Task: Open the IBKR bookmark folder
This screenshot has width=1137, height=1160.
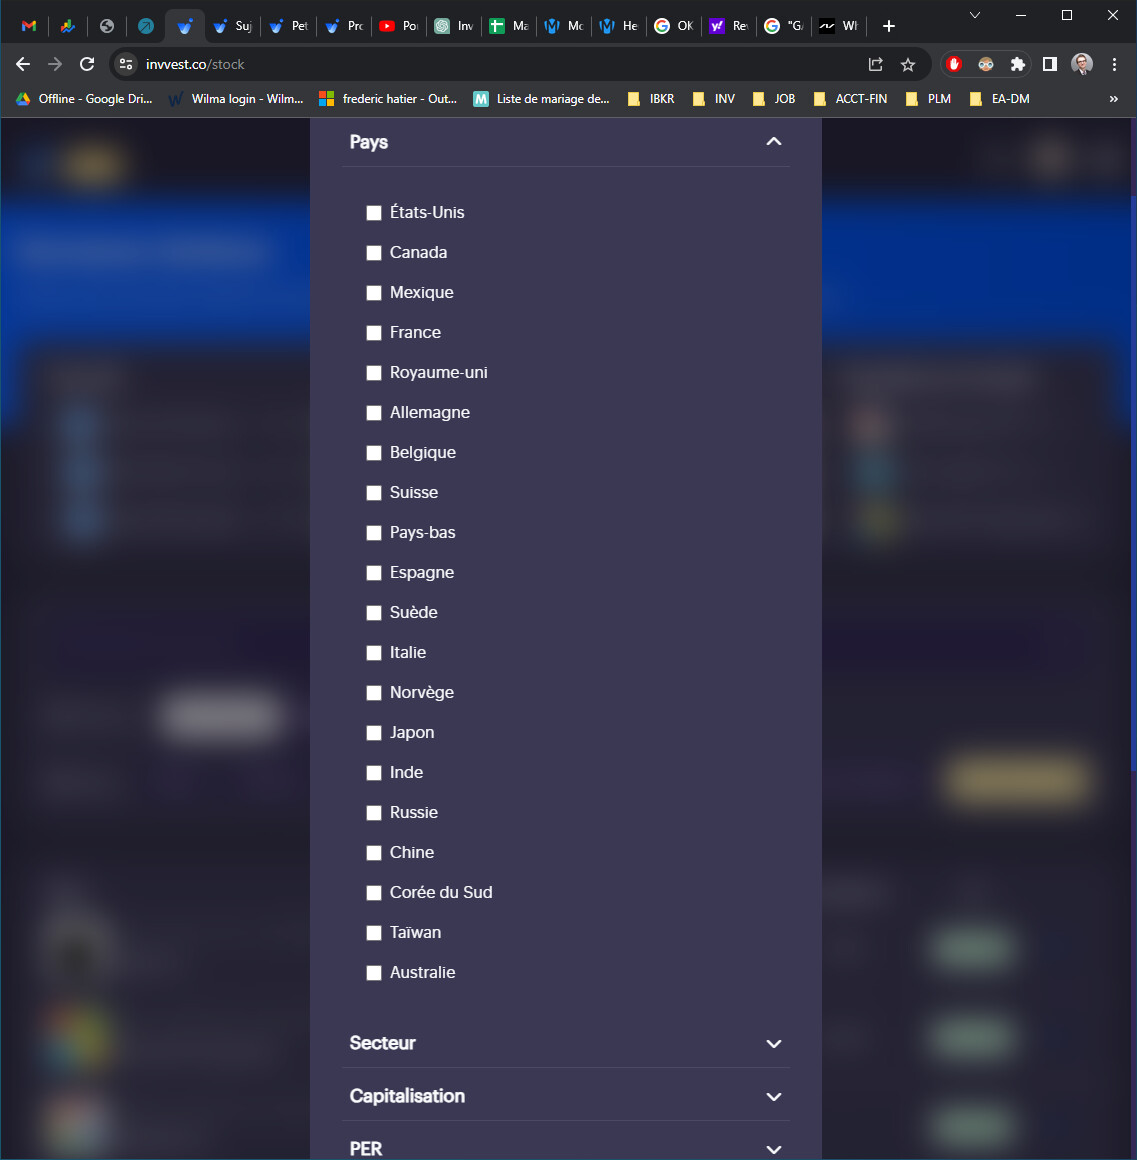Action: click(652, 99)
